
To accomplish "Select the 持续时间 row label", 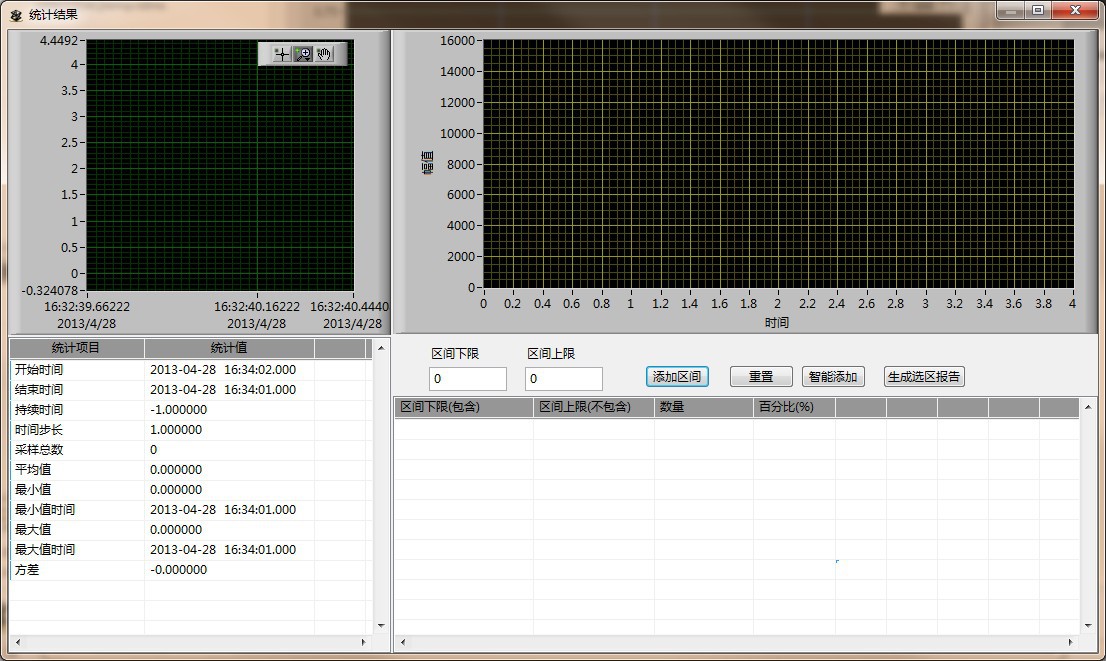I will click(x=39, y=410).
